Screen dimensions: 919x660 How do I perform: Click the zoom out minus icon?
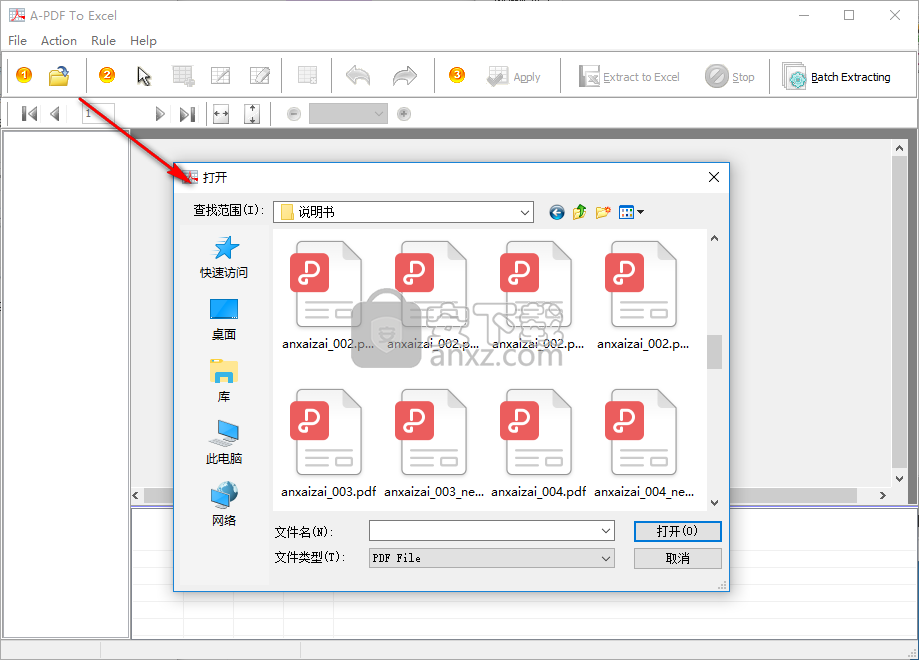tap(294, 114)
